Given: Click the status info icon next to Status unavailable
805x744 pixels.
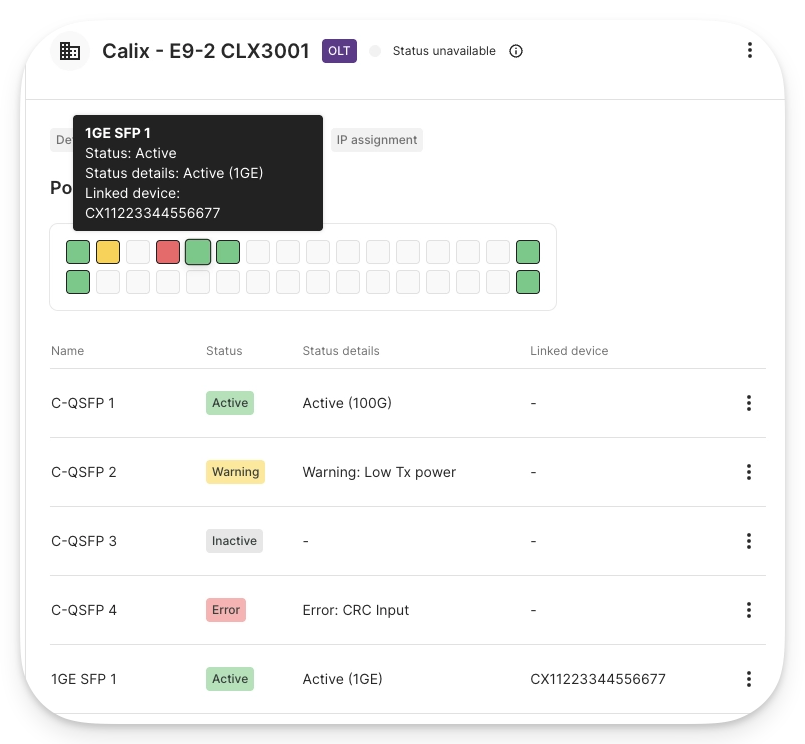Looking at the screenshot, I should pyautogui.click(x=516, y=51).
